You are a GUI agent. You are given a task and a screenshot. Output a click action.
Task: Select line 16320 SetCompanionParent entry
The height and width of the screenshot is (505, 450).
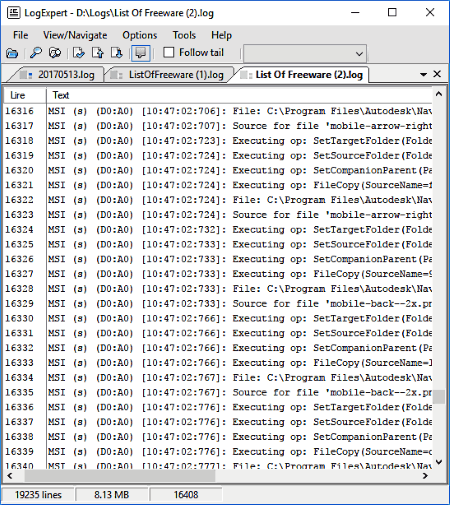coord(218,170)
